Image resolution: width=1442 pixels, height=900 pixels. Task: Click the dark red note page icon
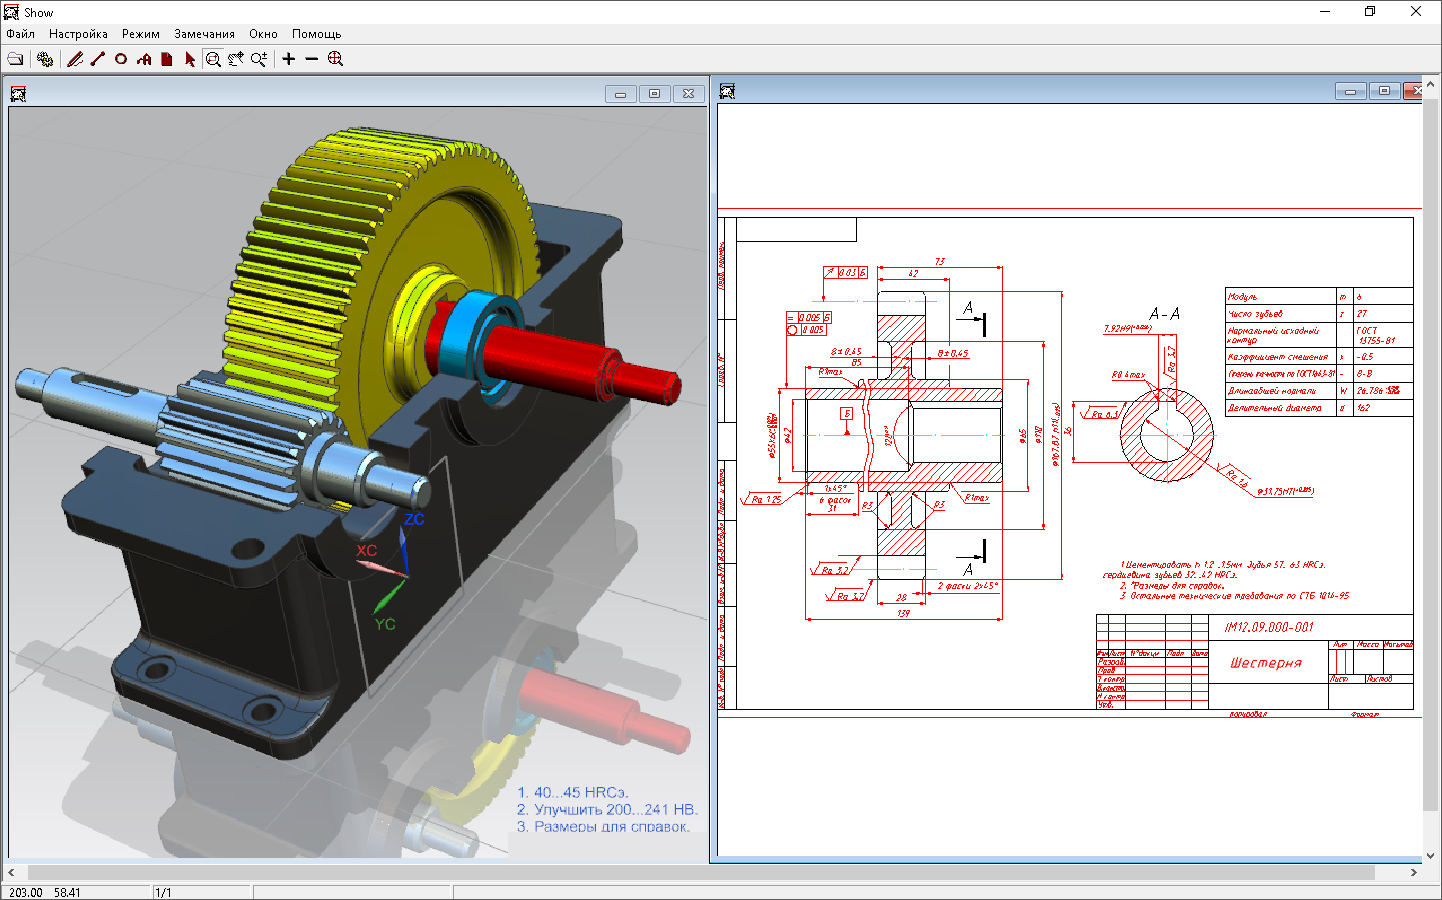click(167, 59)
